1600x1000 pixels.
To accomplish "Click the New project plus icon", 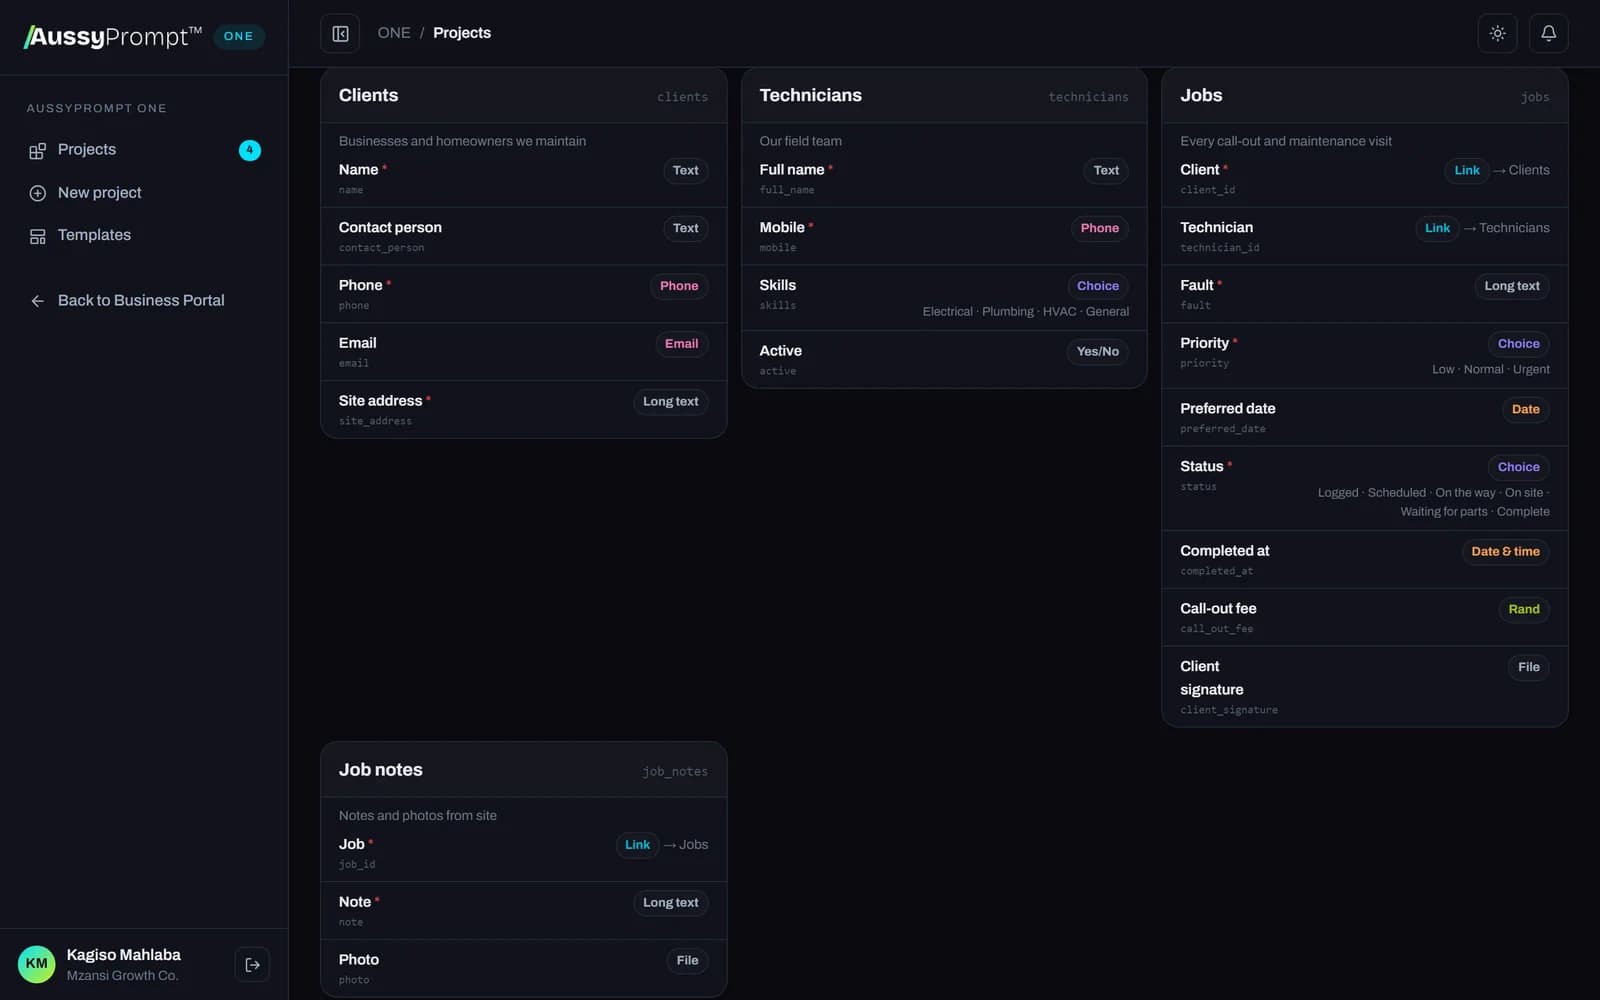I will point(37,193).
